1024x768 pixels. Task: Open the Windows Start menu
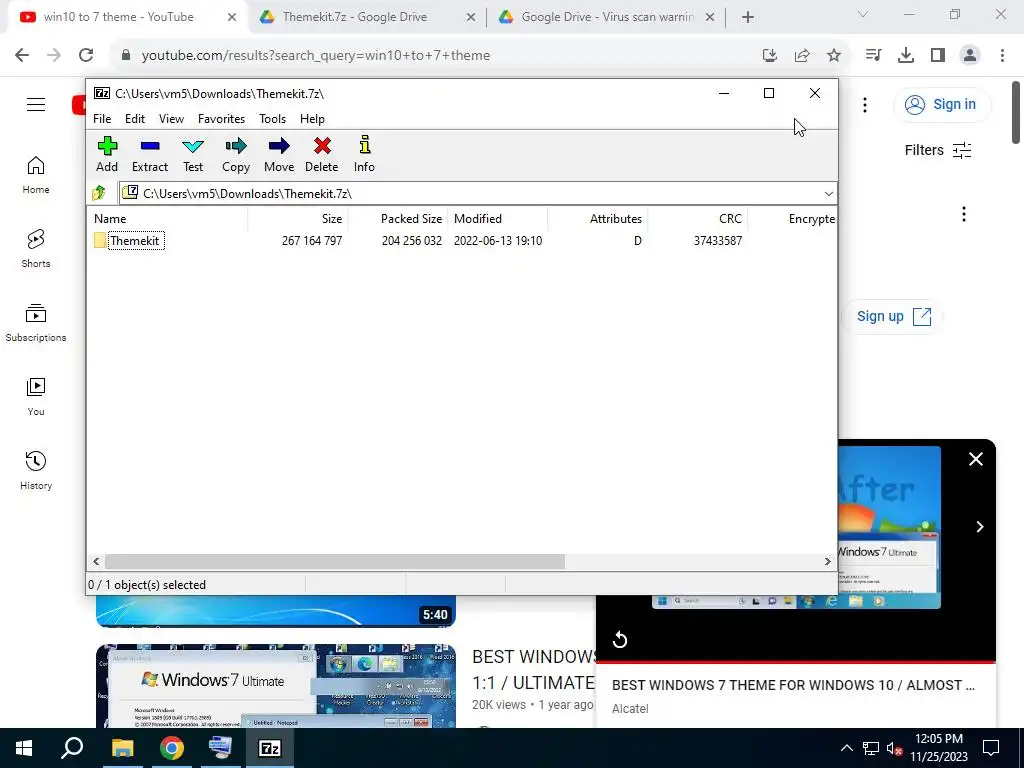24,748
